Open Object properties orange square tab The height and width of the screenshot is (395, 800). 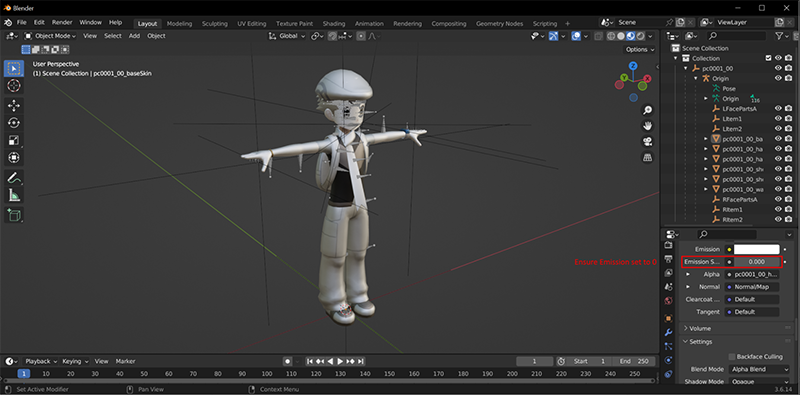coord(668,318)
